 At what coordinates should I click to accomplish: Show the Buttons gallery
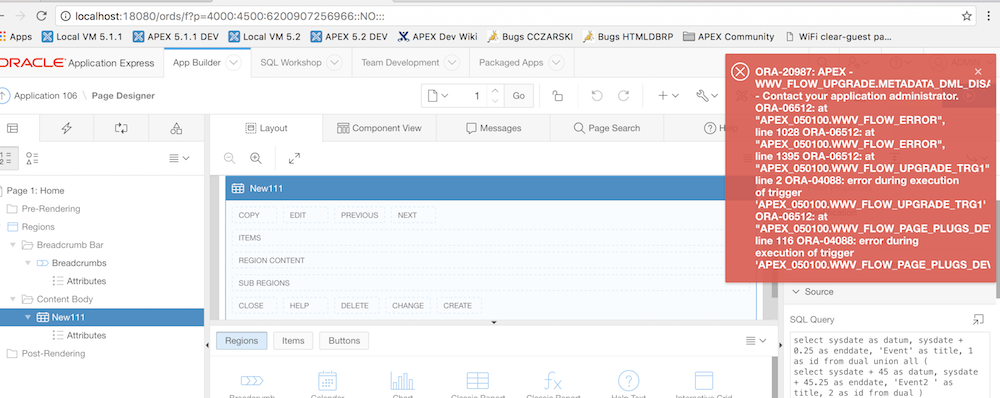coord(344,341)
